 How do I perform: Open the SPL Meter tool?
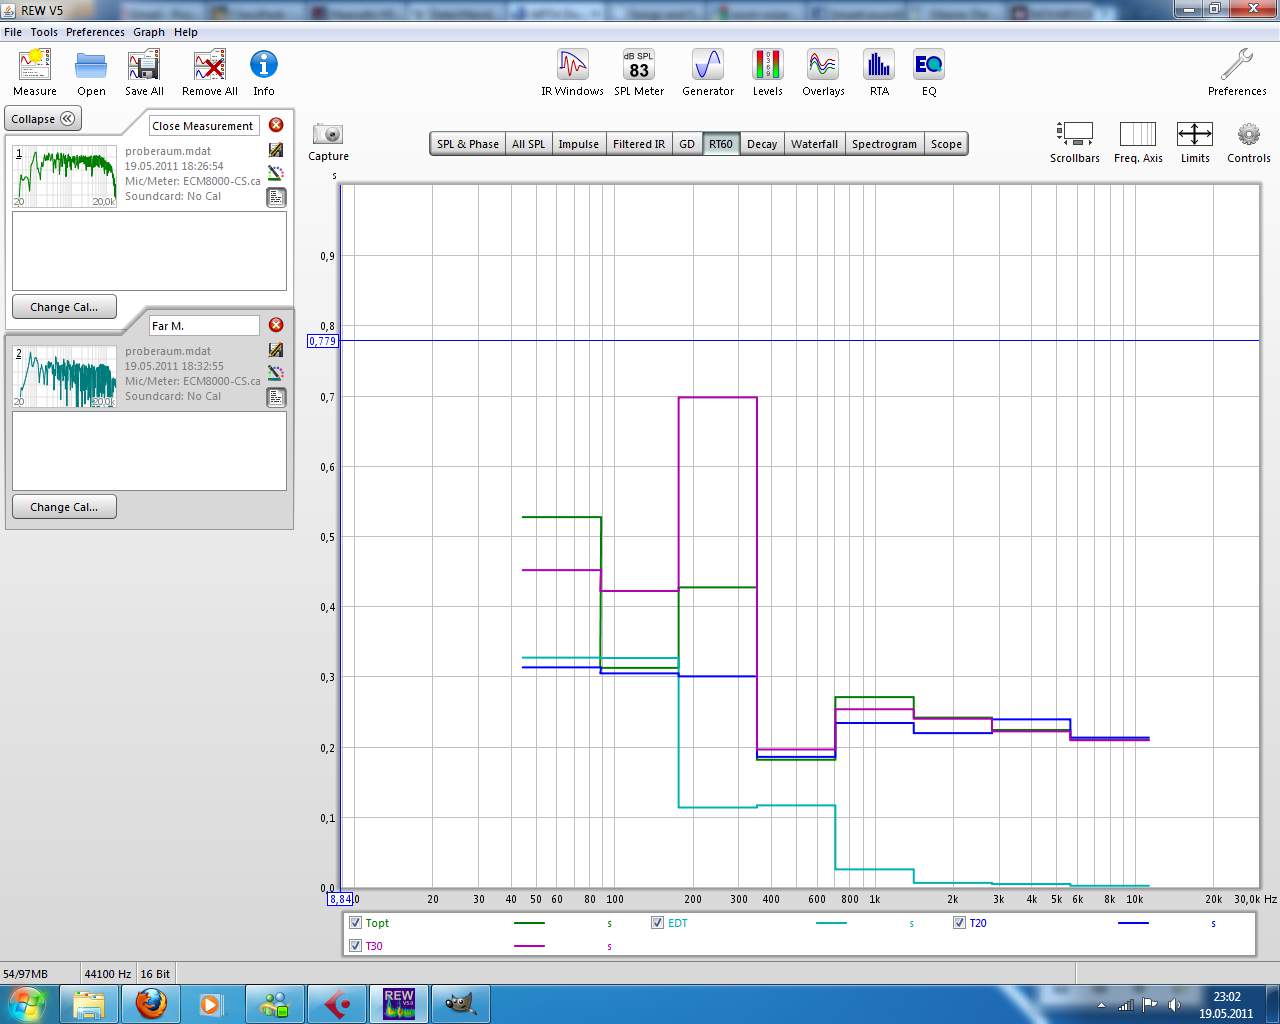point(639,66)
